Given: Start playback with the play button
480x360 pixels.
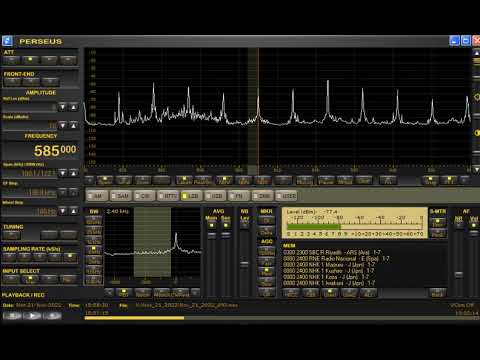Looking at the screenshot, I should pos(32,315).
